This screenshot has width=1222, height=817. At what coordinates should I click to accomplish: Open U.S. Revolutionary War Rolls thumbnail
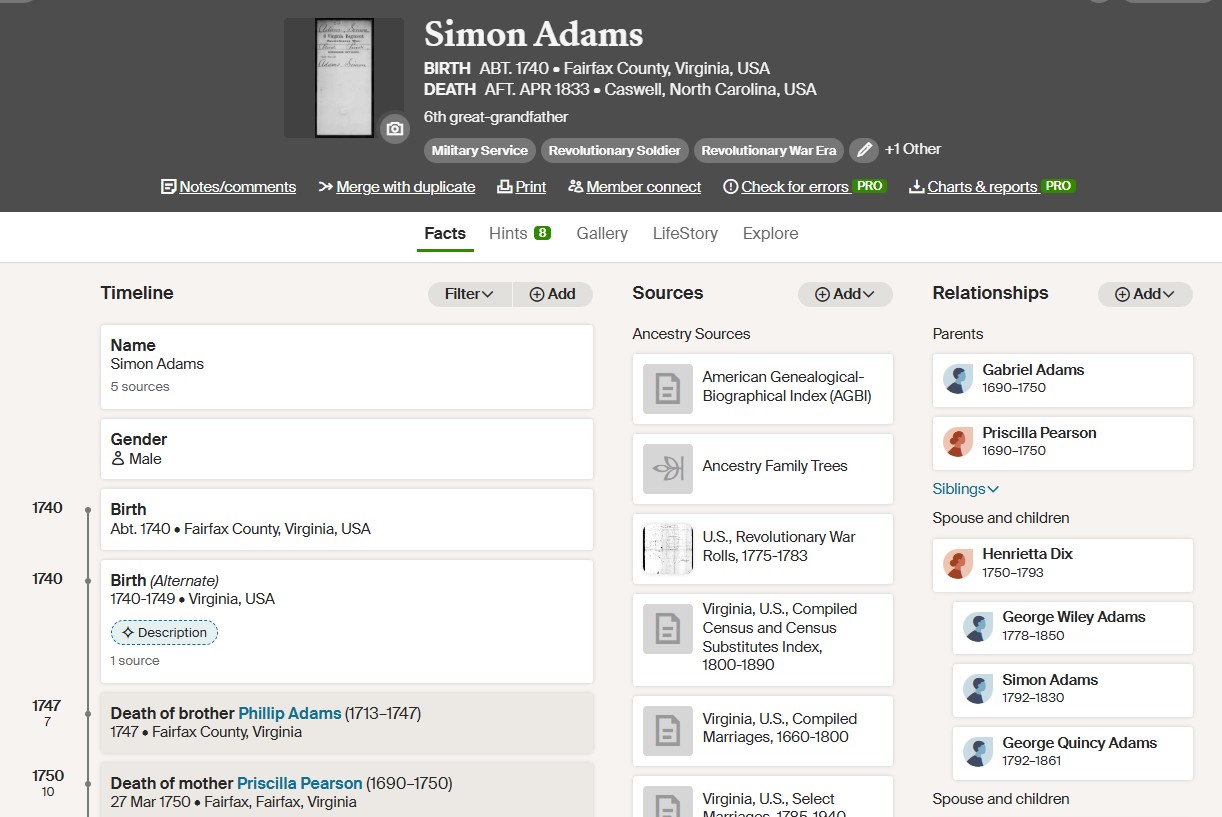coord(668,548)
